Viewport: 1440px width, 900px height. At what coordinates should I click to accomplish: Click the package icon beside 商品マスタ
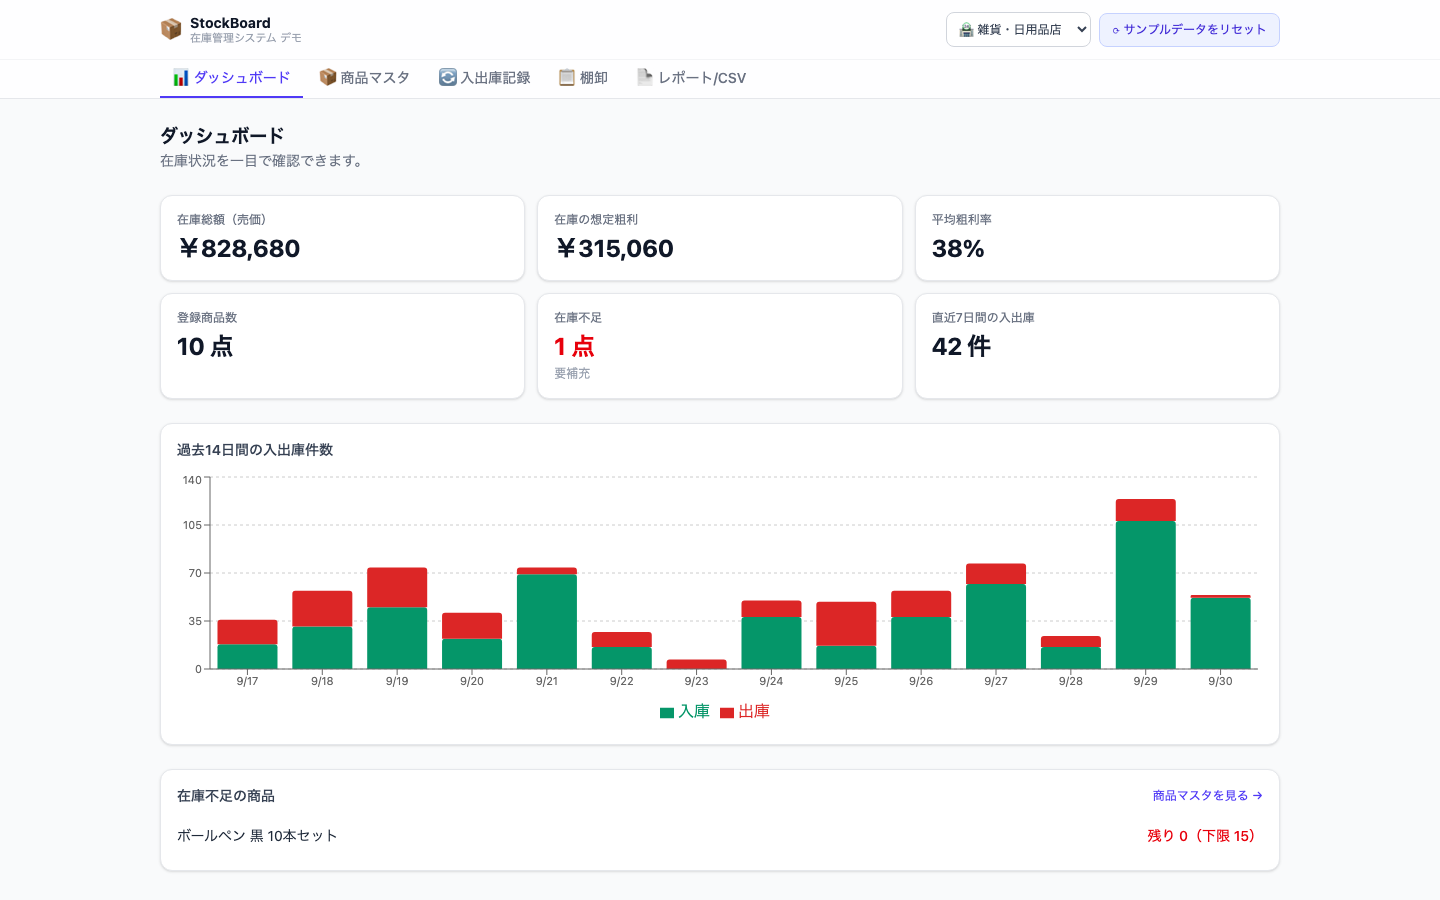click(x=327, y=78)
